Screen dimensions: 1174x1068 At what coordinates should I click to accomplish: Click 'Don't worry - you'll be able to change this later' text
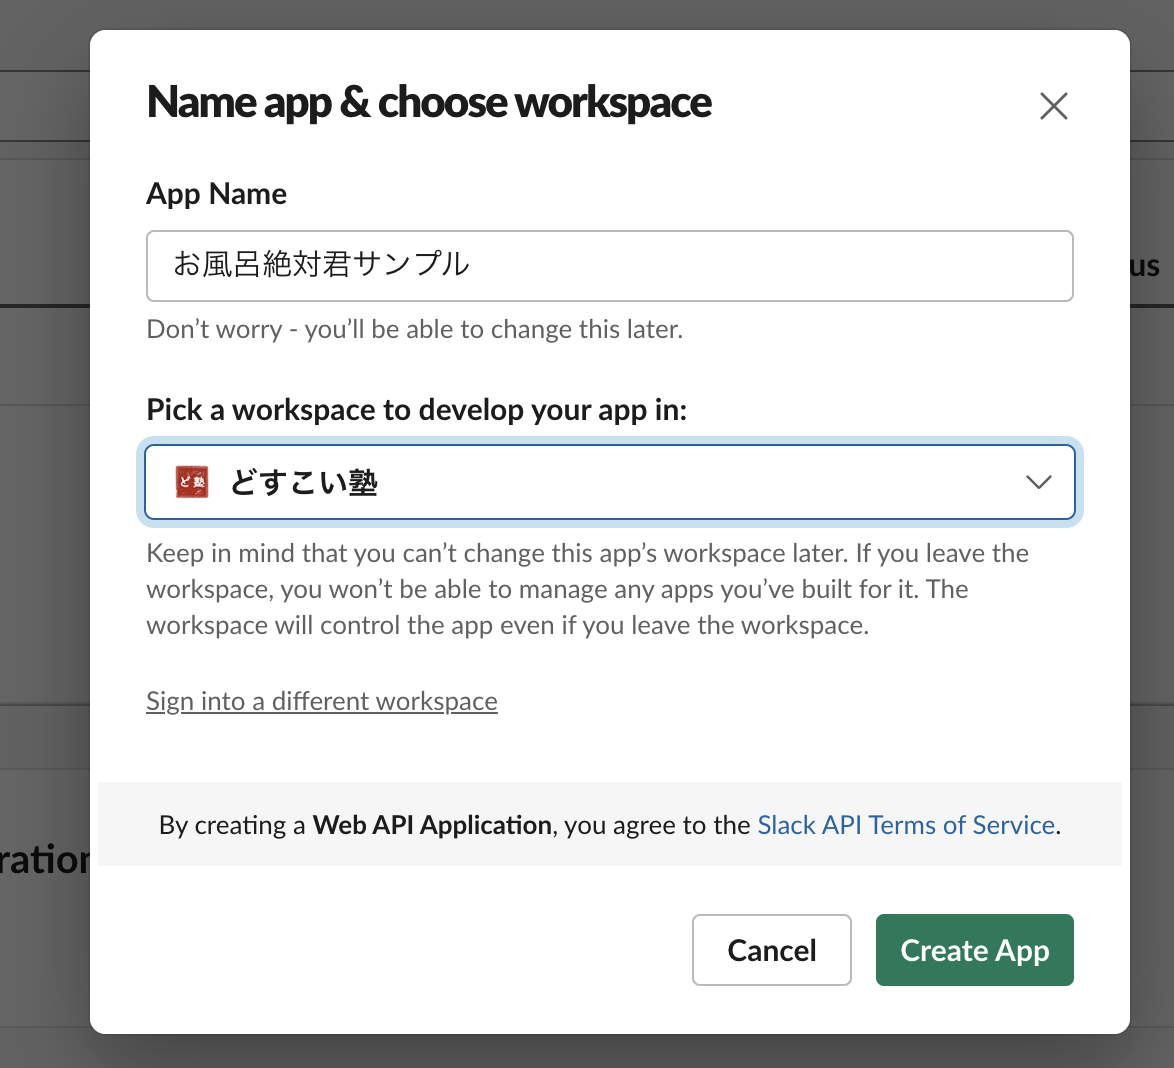[415, 330]
